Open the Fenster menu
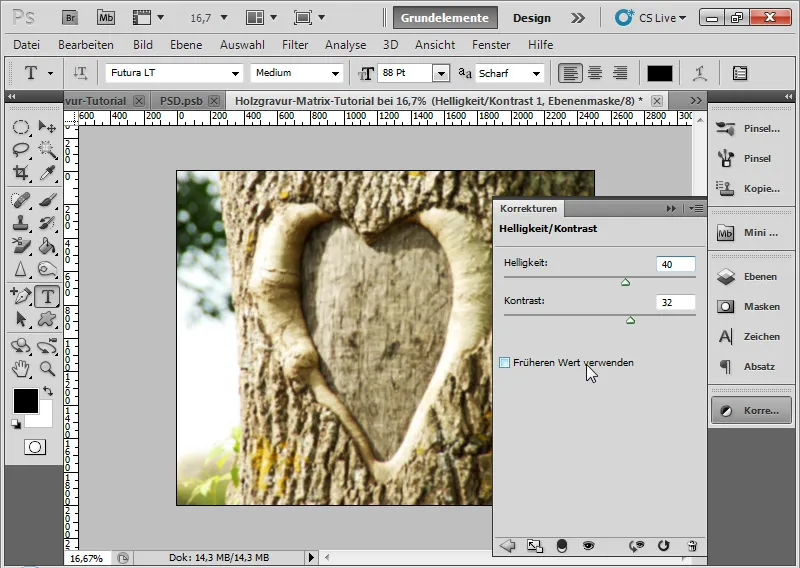The width and height of the screenshot is (800, 568). click(x=491, y=45)
